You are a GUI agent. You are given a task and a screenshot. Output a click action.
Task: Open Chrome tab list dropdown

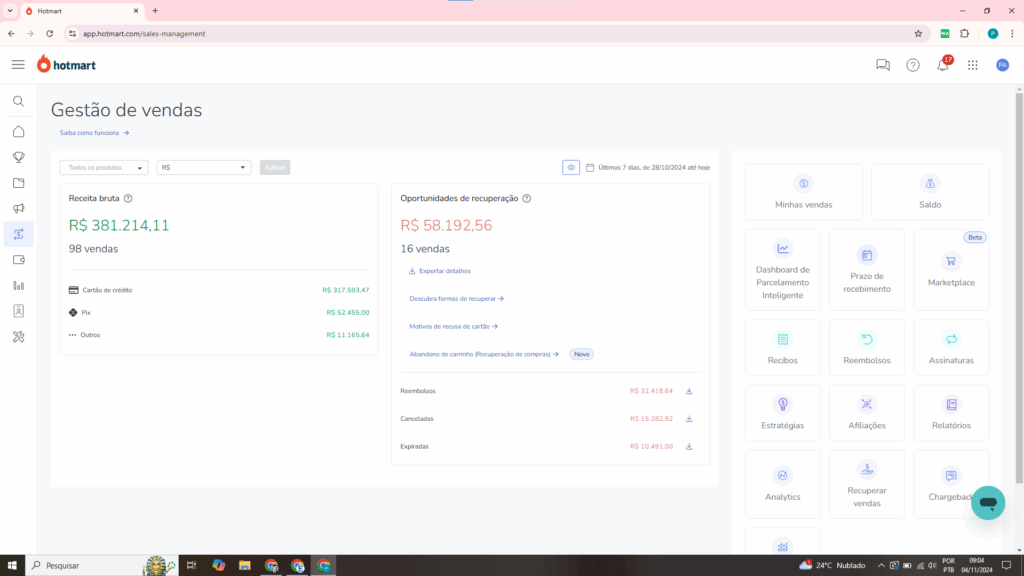[x=10, y=10]
